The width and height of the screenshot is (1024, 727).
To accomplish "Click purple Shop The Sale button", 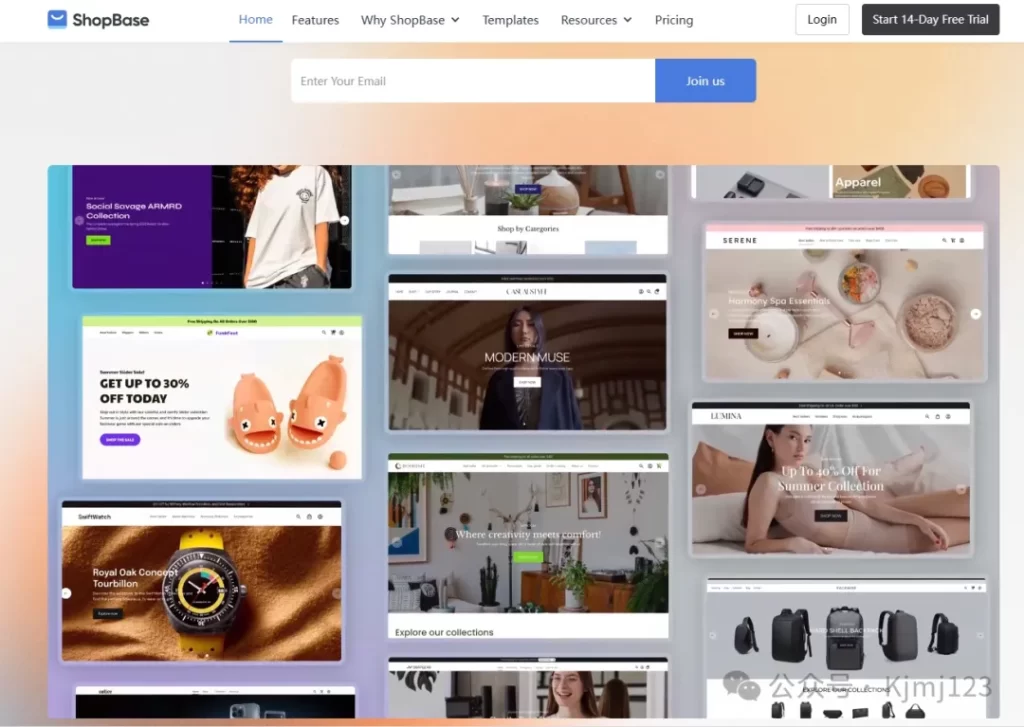I will pyautogui.click(x=120, y=440).
